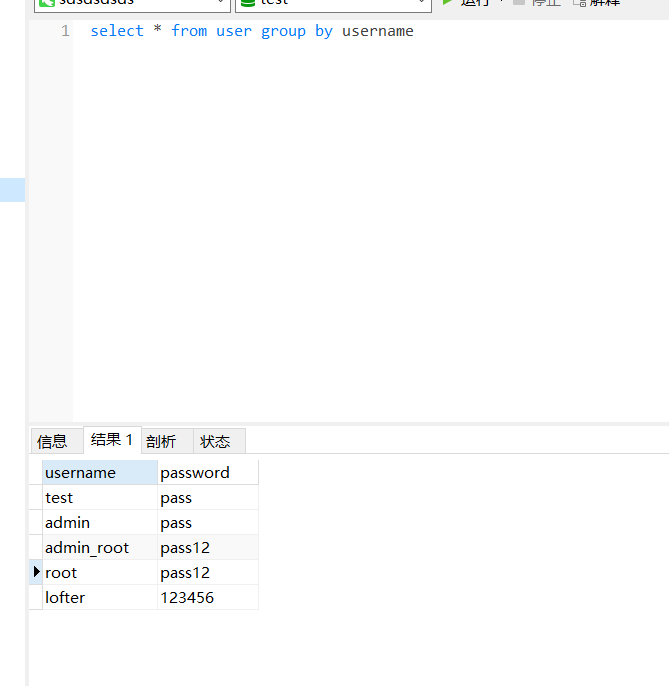Image resolution: width=669 pixels, height=686 pixels.
Task: Show the 状态 tab
Action: (219, 441)
